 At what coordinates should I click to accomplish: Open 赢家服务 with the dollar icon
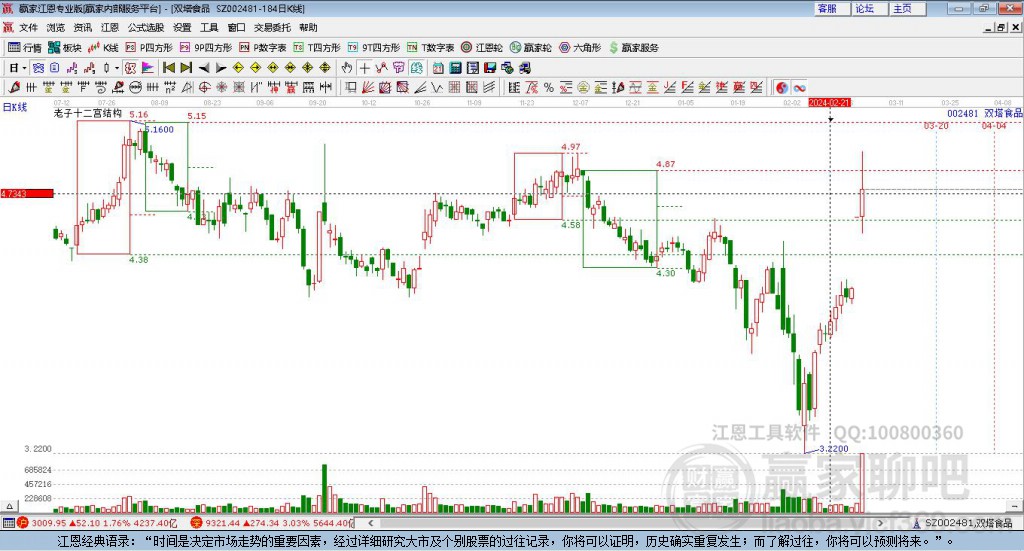[633, 48]
